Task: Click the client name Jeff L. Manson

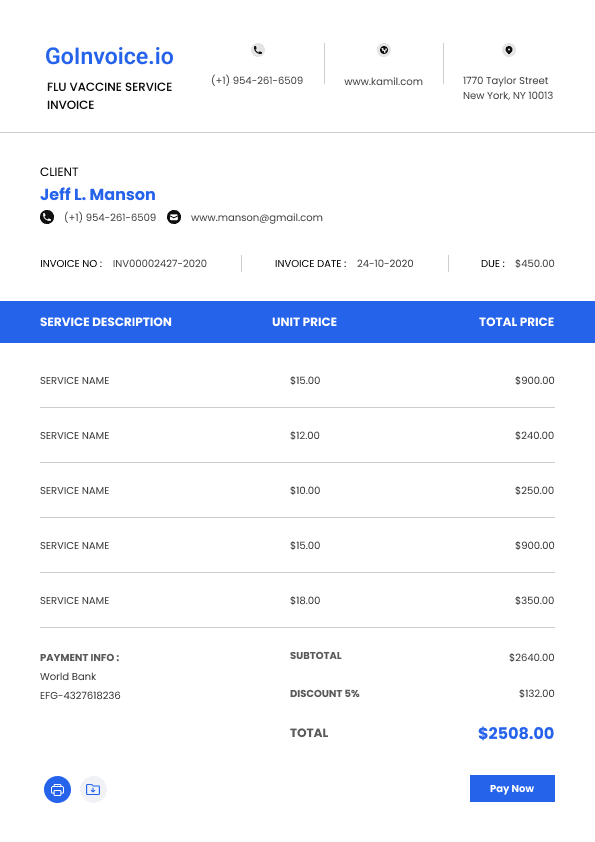Action: 98,194
